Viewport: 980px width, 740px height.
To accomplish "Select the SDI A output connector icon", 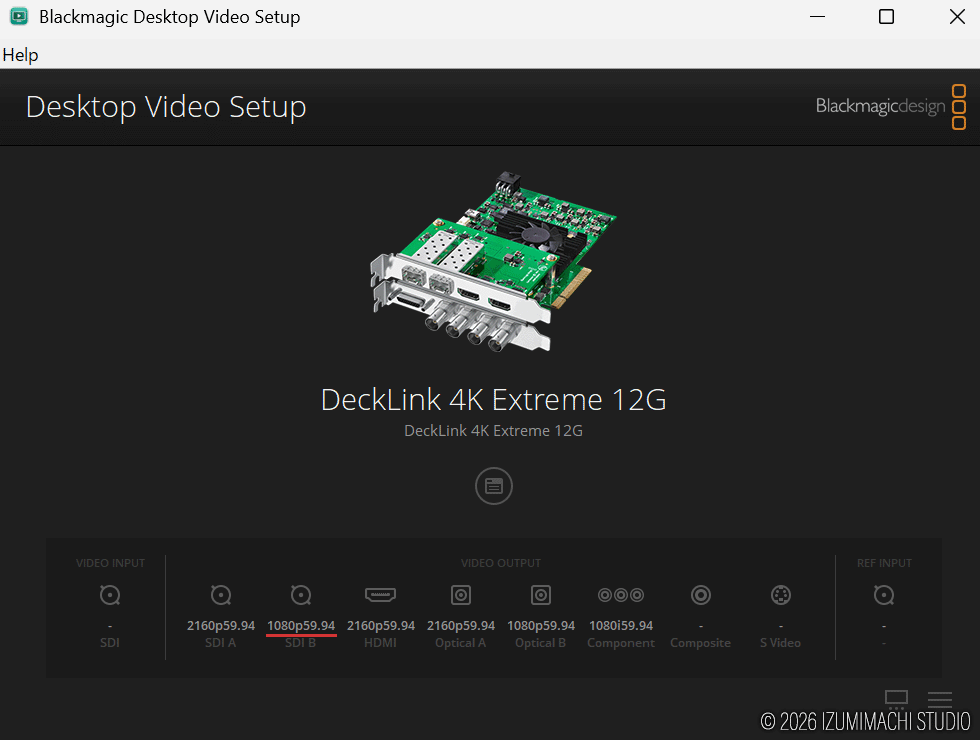I will 221,596.
